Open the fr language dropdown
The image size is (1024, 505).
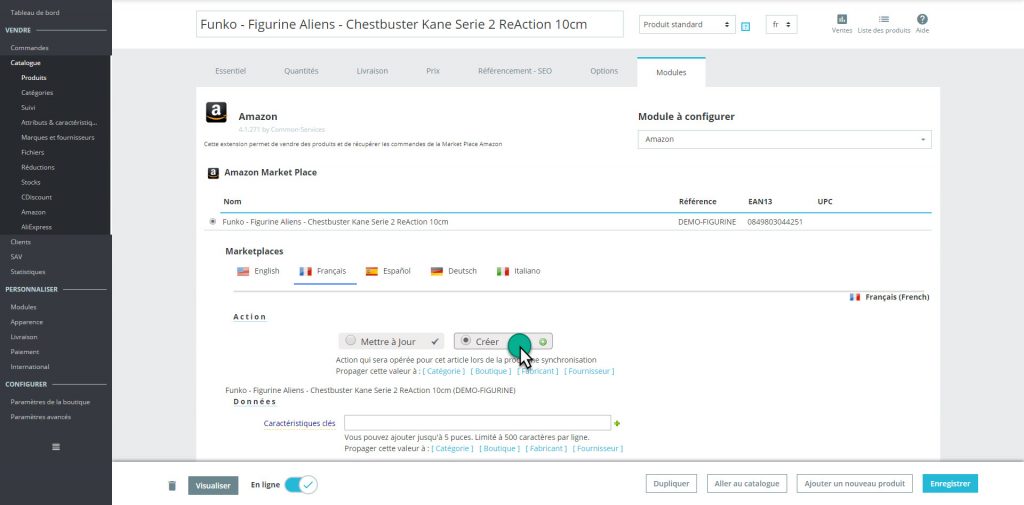click(x=781, y=25)
